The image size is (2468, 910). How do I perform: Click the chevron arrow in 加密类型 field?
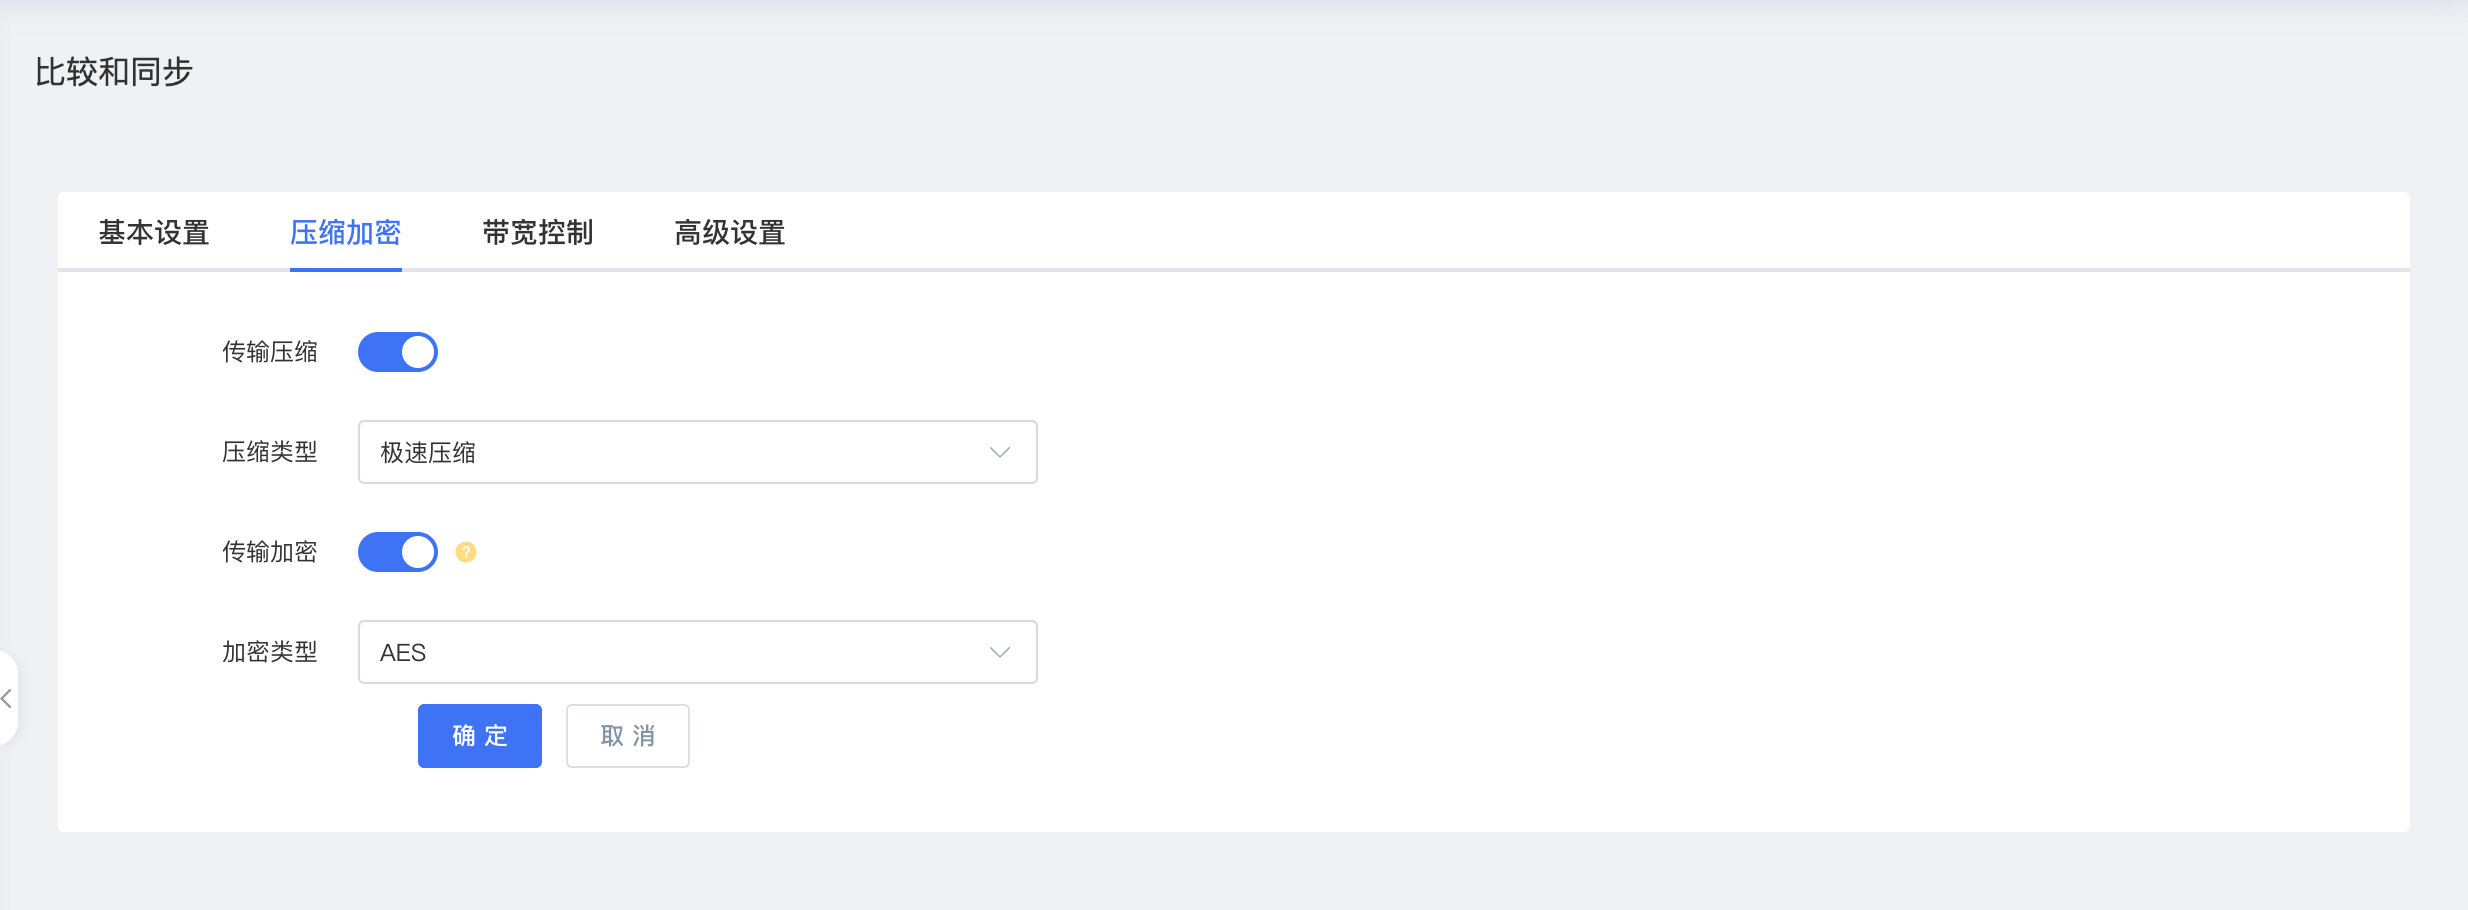pyautogui.click(x=1000, y=652)
